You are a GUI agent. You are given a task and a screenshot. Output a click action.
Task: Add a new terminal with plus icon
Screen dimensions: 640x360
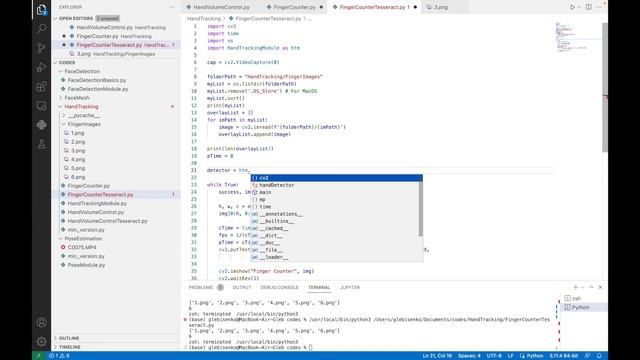pos(576,287)
